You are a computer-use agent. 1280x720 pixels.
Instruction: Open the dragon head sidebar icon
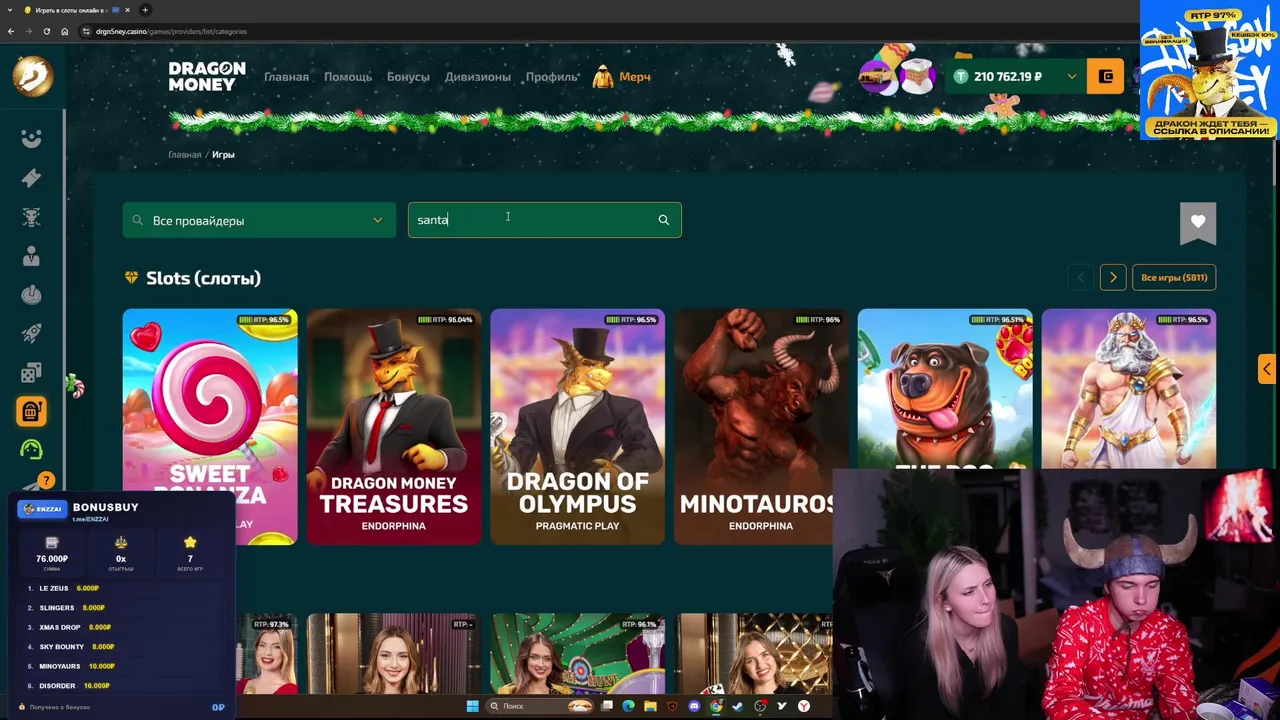click(31, 217)
